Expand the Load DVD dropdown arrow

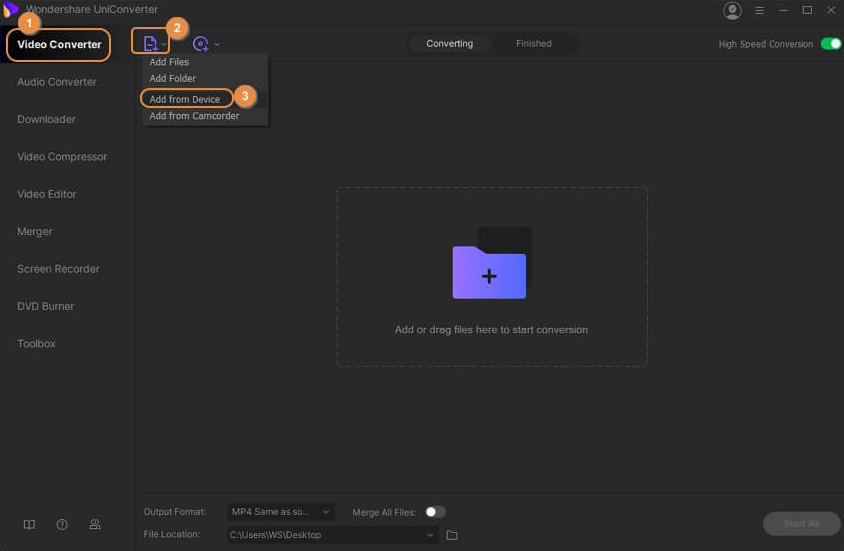coord(217,45)
